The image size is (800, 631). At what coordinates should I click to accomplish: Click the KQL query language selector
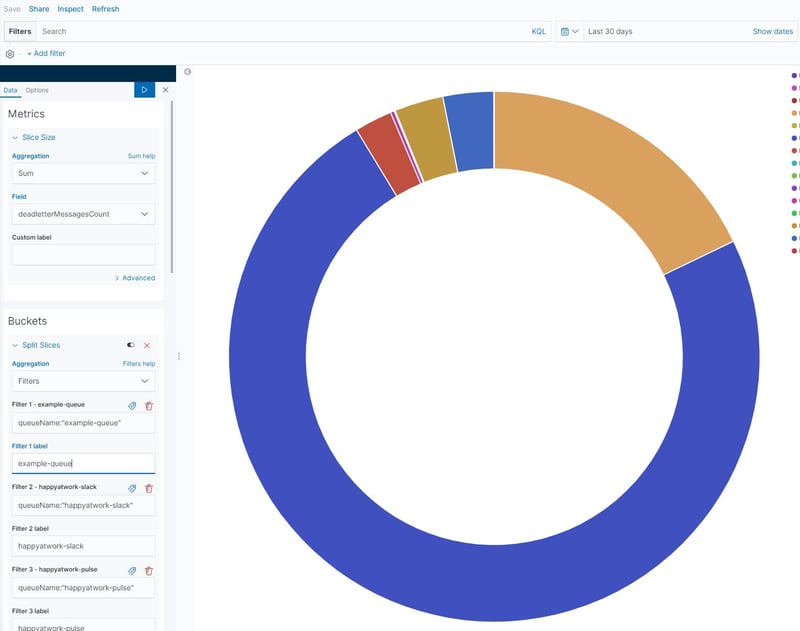point(539,31)
